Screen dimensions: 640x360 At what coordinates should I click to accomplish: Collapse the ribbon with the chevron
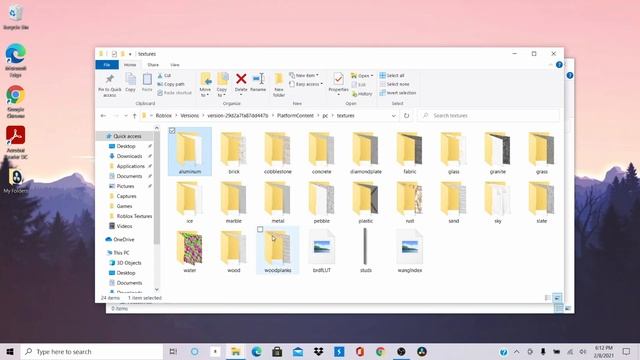(x=550, y=65)
